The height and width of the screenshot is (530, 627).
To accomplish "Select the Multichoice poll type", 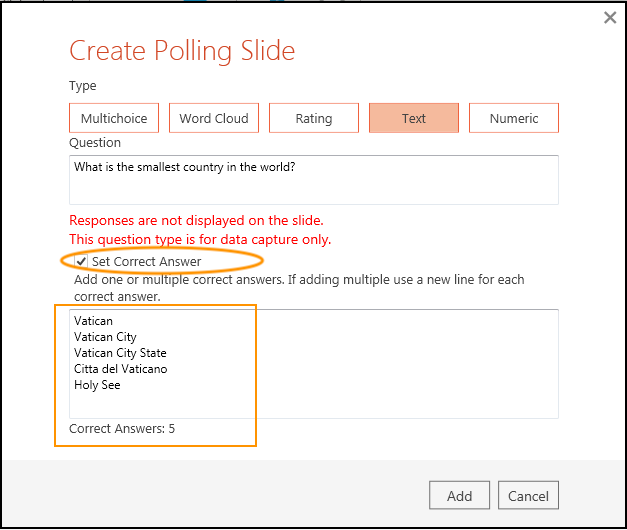I will [114, 118].
